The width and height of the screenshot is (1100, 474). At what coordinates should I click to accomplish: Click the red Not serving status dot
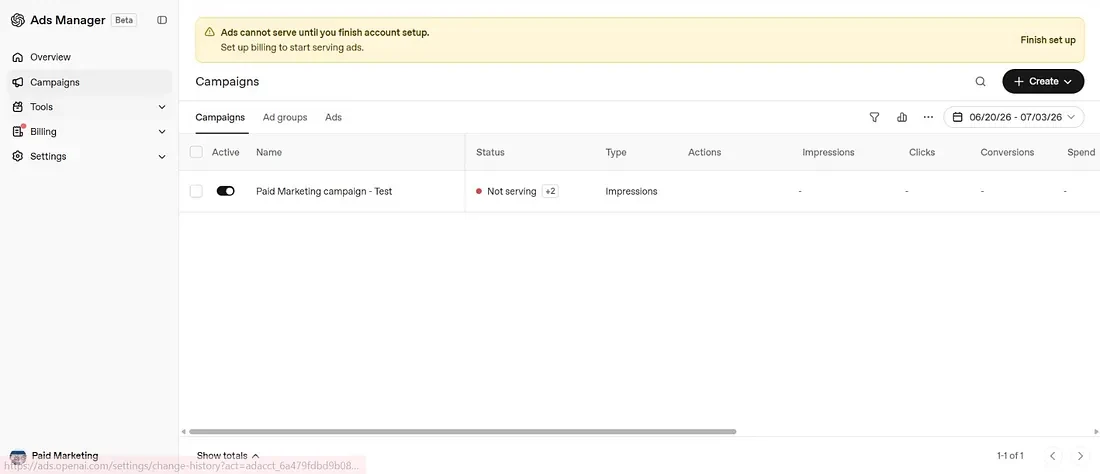[x=479, y=191]
